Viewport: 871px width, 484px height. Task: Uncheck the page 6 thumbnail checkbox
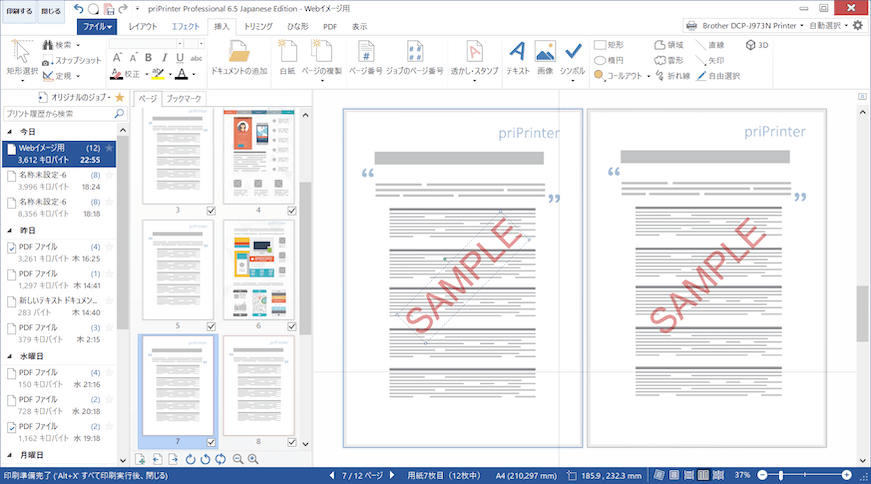point(292,326)
